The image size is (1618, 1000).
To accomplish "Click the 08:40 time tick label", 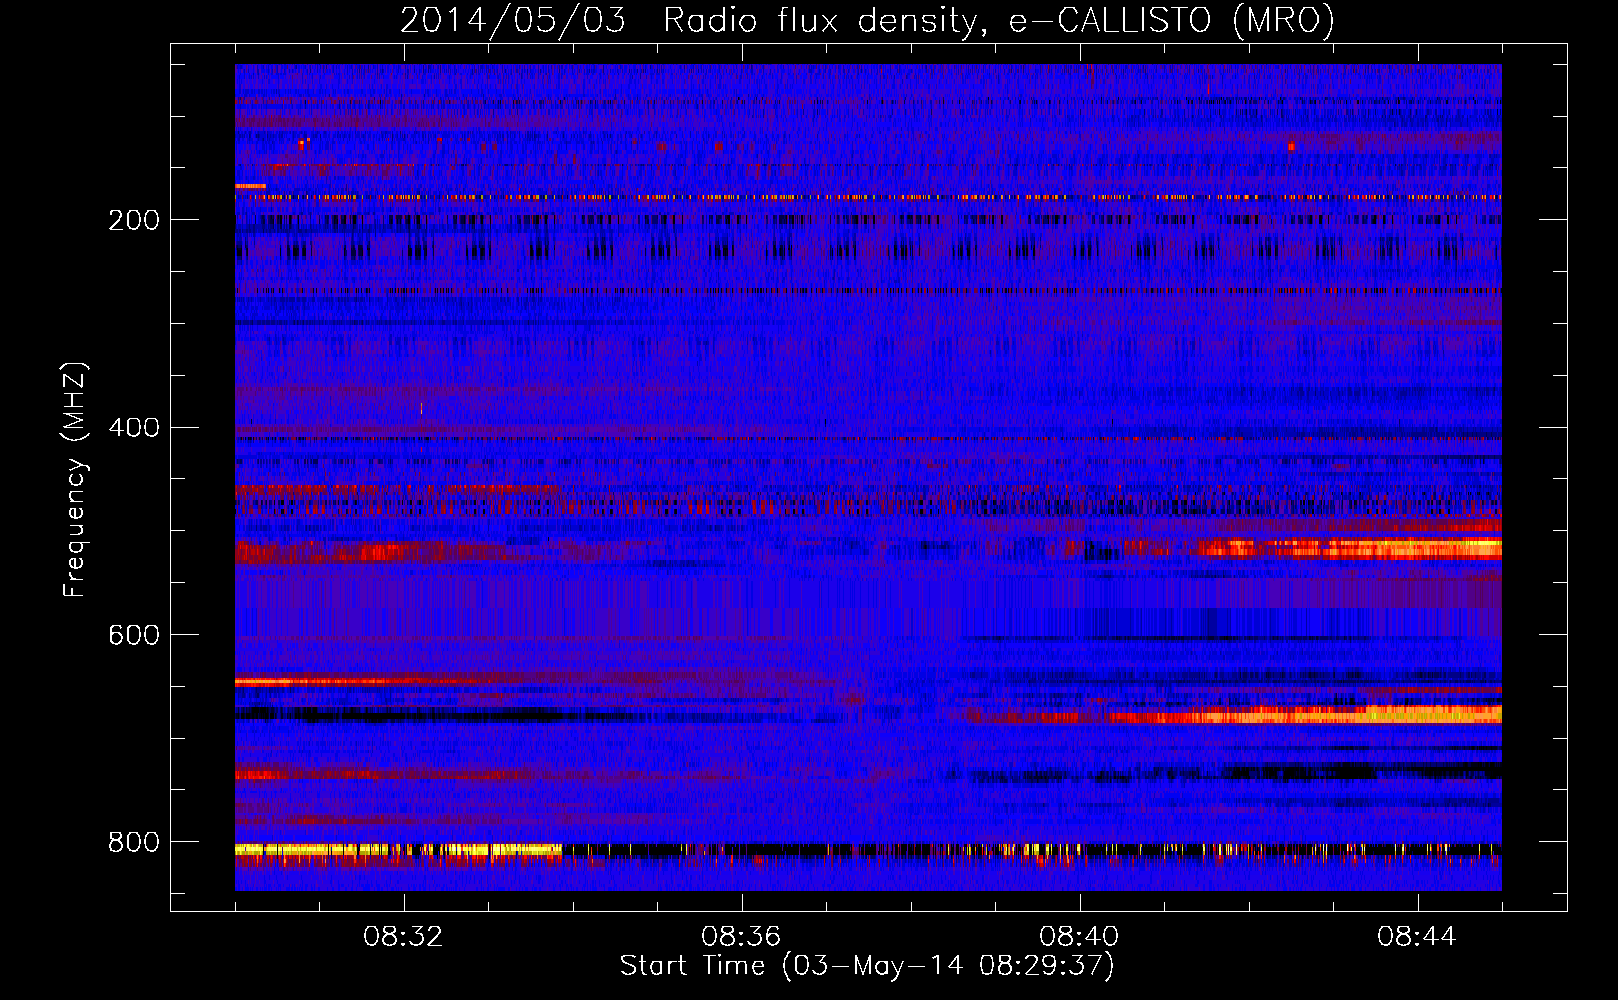I will coord(1079,937).
